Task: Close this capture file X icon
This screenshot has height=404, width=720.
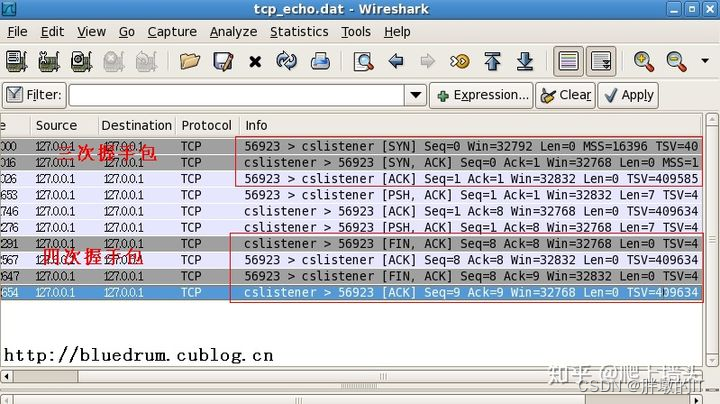Action: point(255,62)
